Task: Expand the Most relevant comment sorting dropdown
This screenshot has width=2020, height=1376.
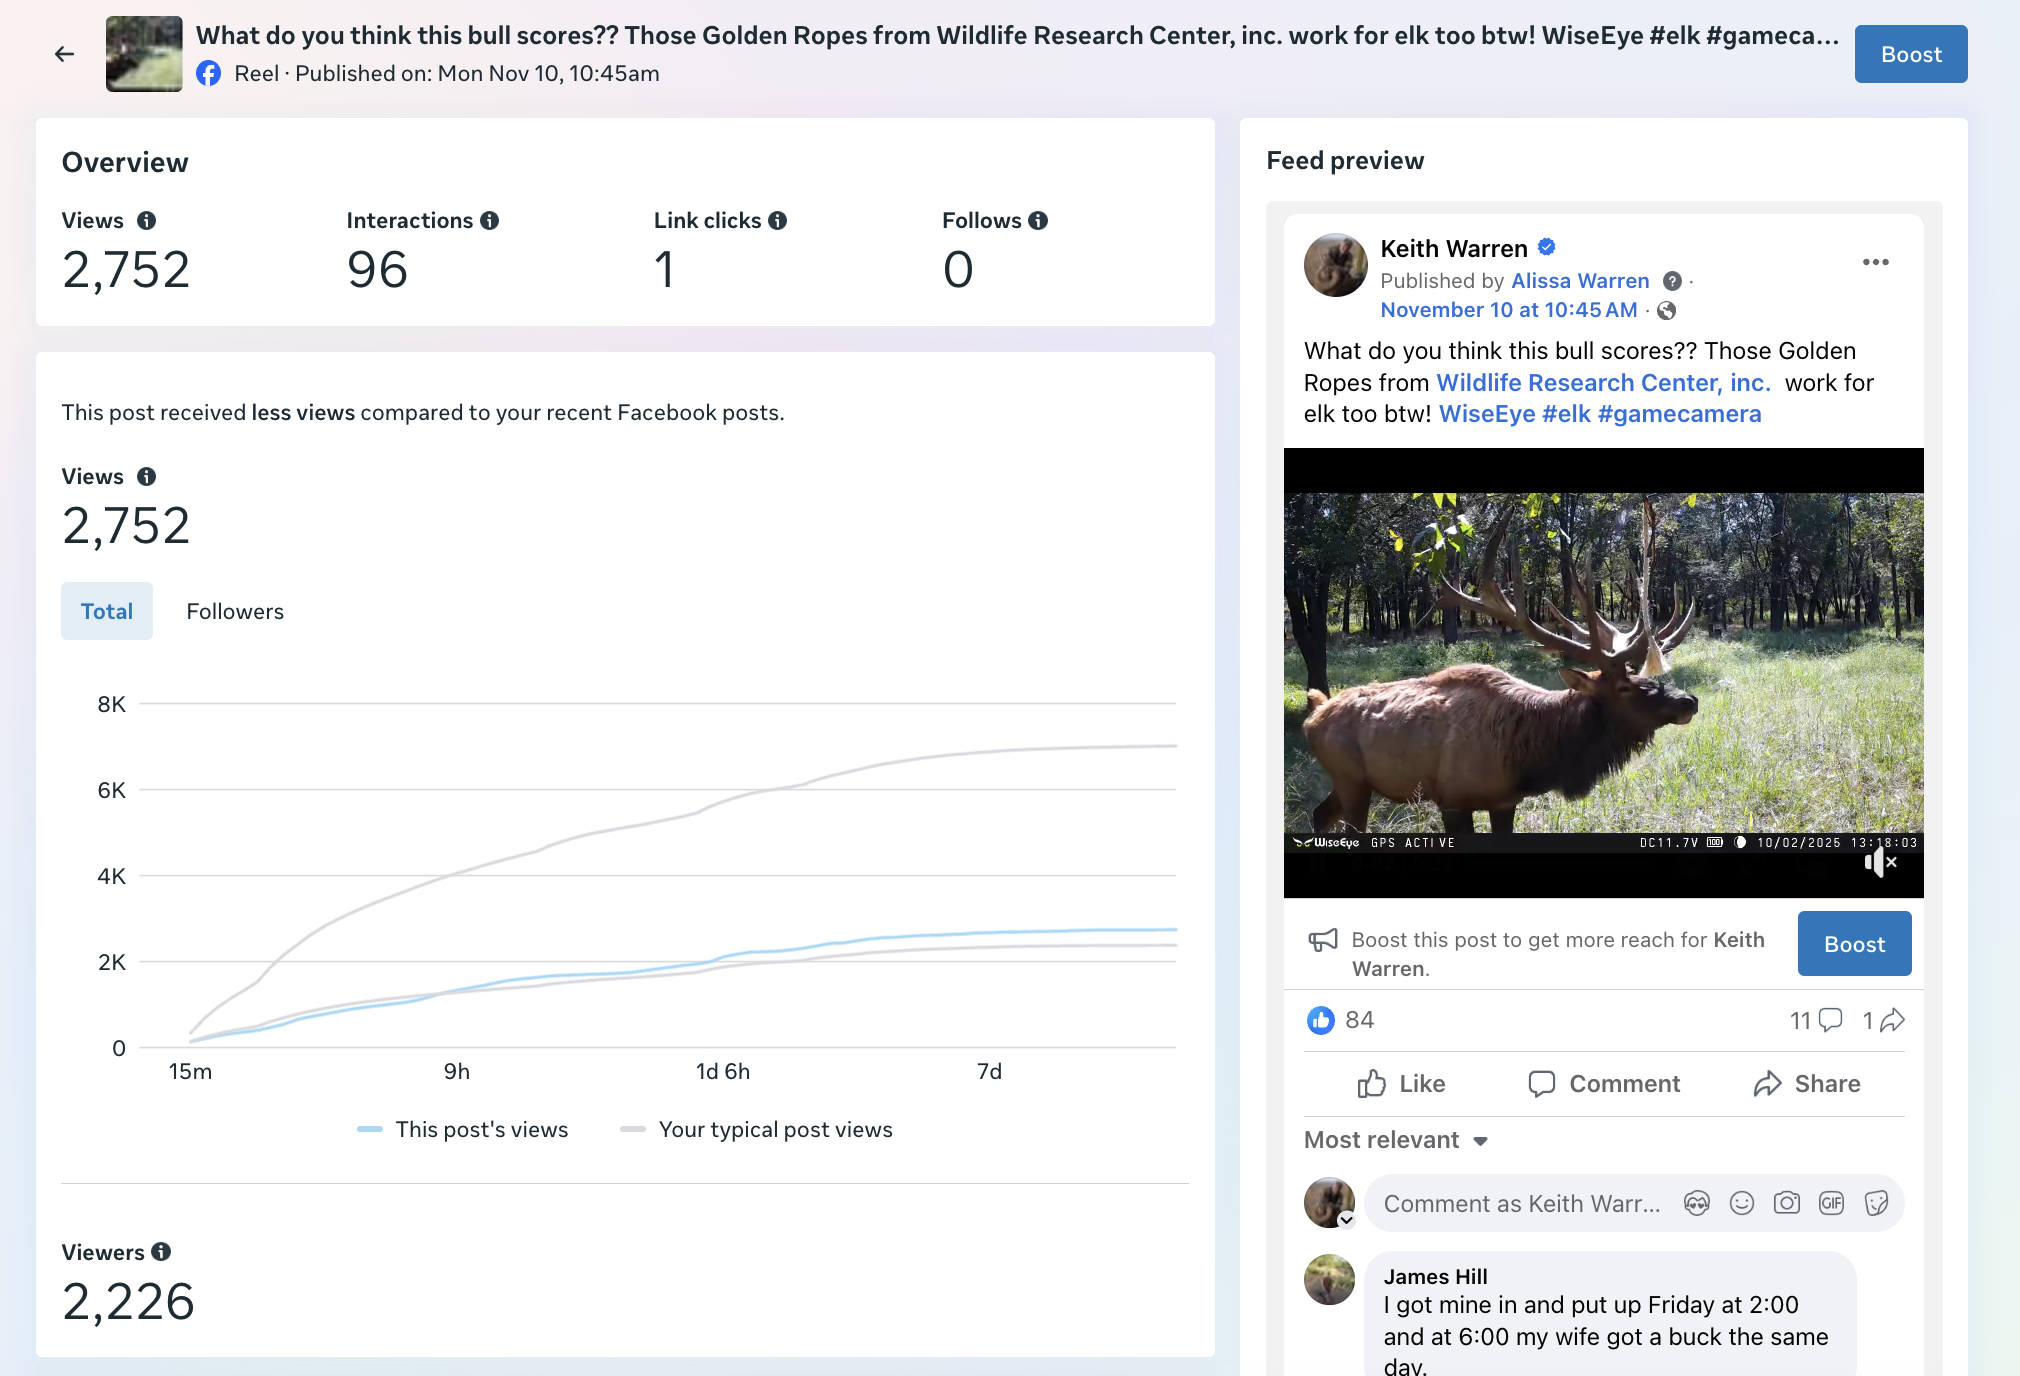Action: 1396,1140
